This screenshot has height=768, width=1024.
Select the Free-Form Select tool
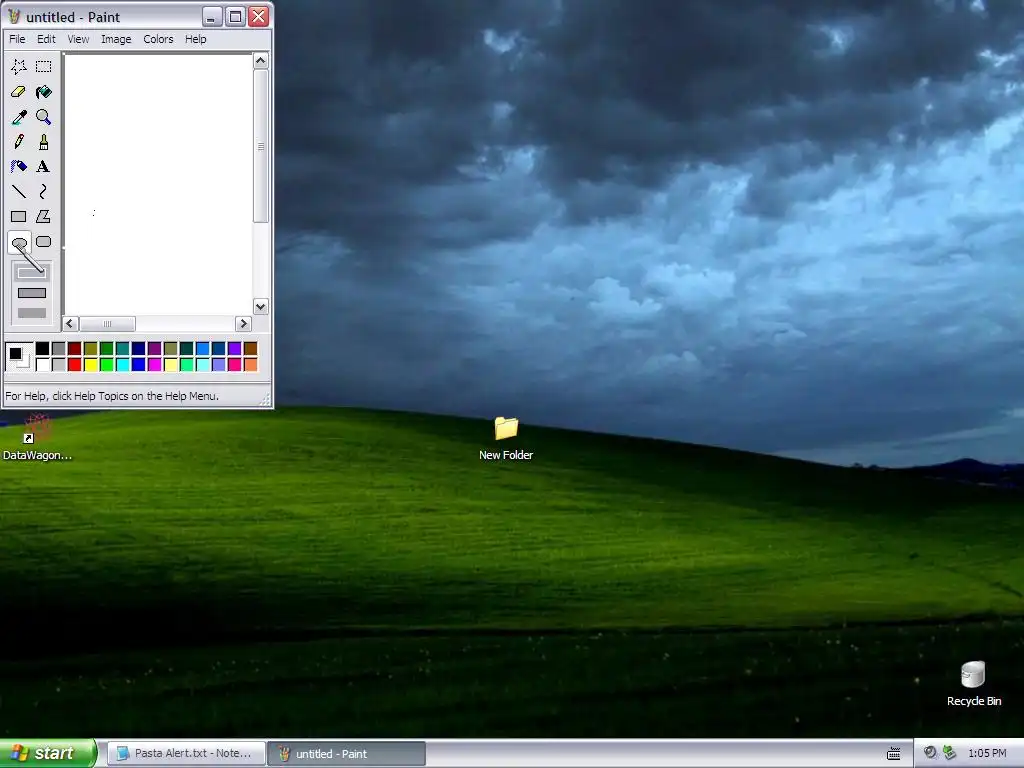[19, 67]
